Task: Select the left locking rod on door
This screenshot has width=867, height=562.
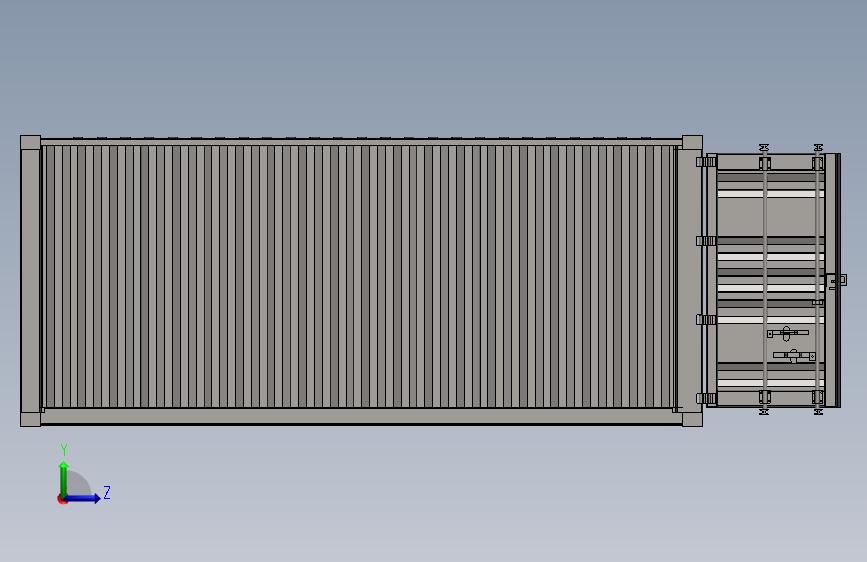Action: click(x=764, y=279)
